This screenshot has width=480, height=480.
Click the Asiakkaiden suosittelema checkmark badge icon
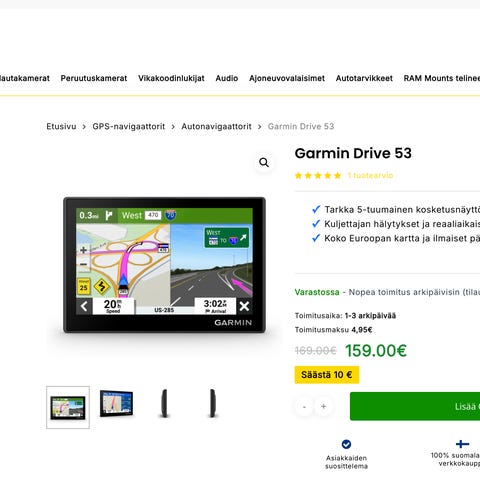(346, 444)
